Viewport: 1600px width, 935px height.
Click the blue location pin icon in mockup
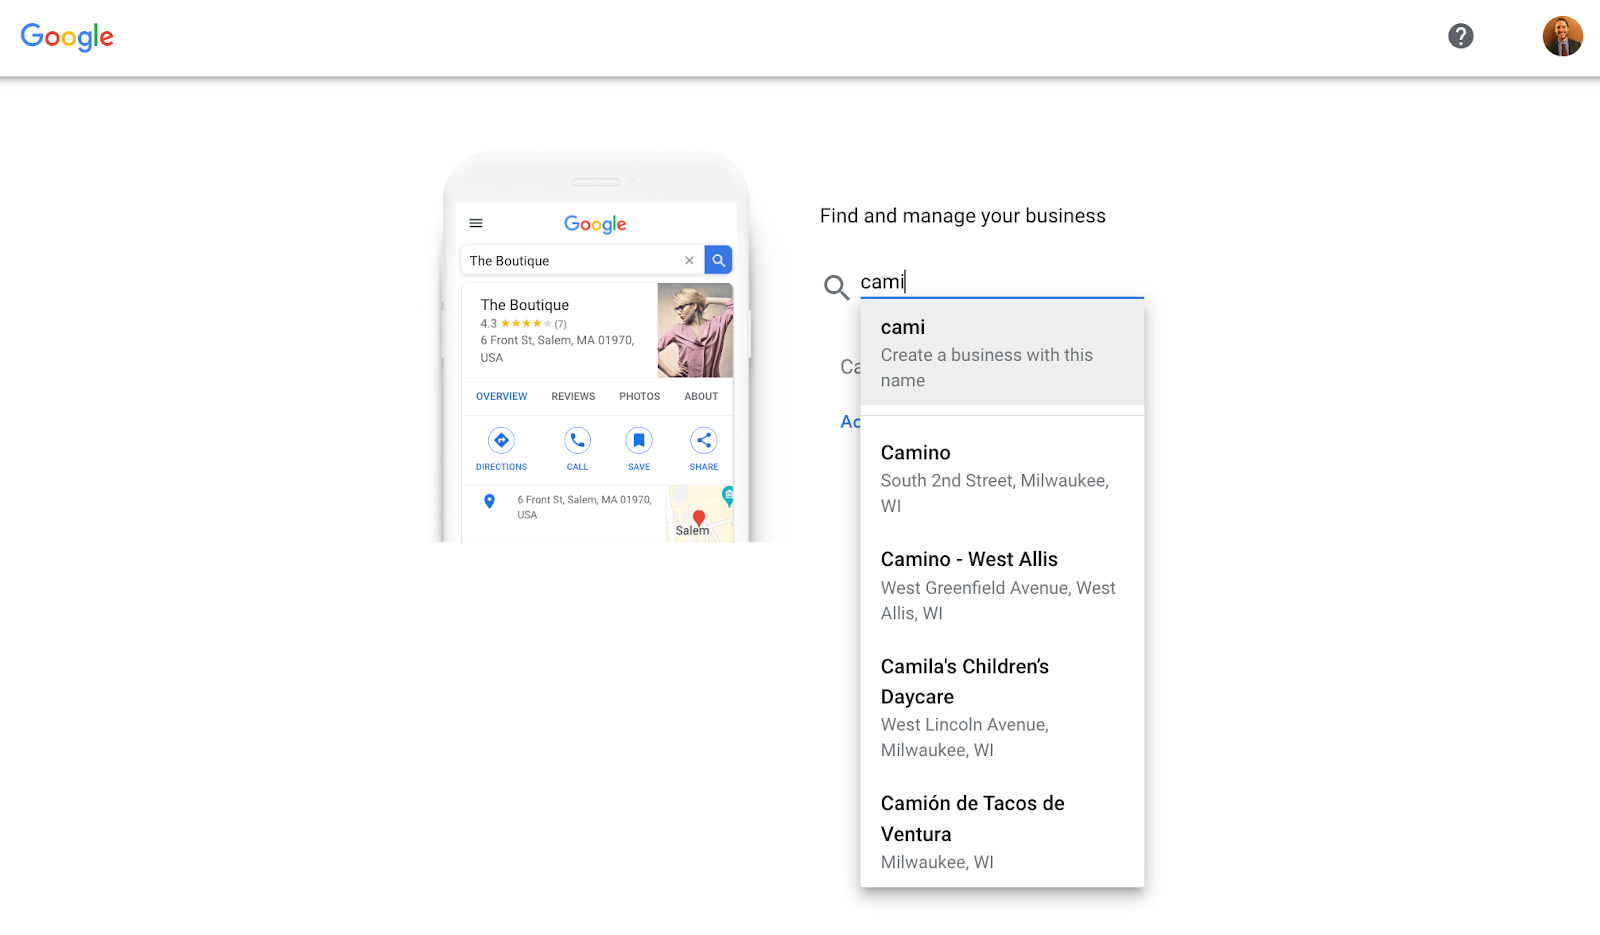[x=489, y=501]
